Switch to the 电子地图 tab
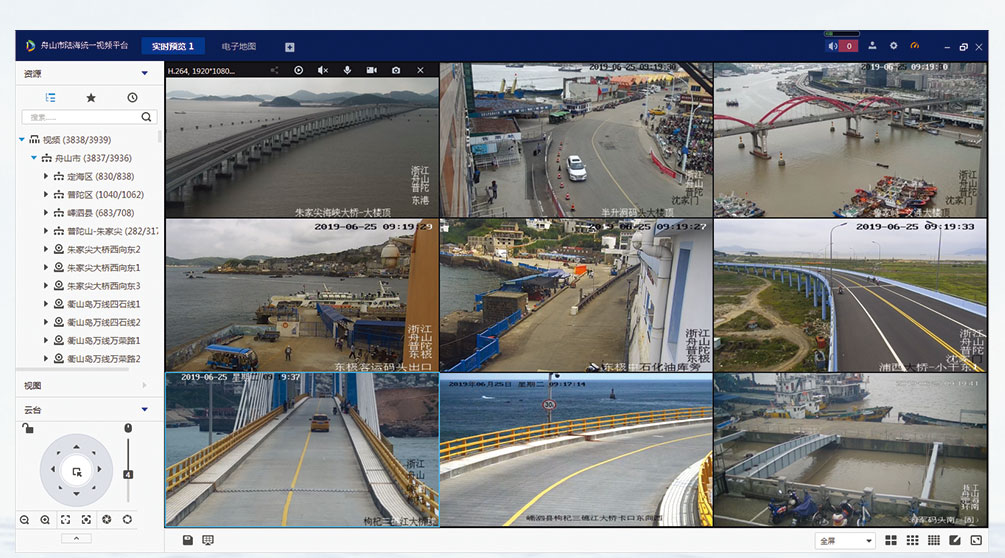Image resolution: width=1005 pixels, height=558 pixels. pos(238,46)
